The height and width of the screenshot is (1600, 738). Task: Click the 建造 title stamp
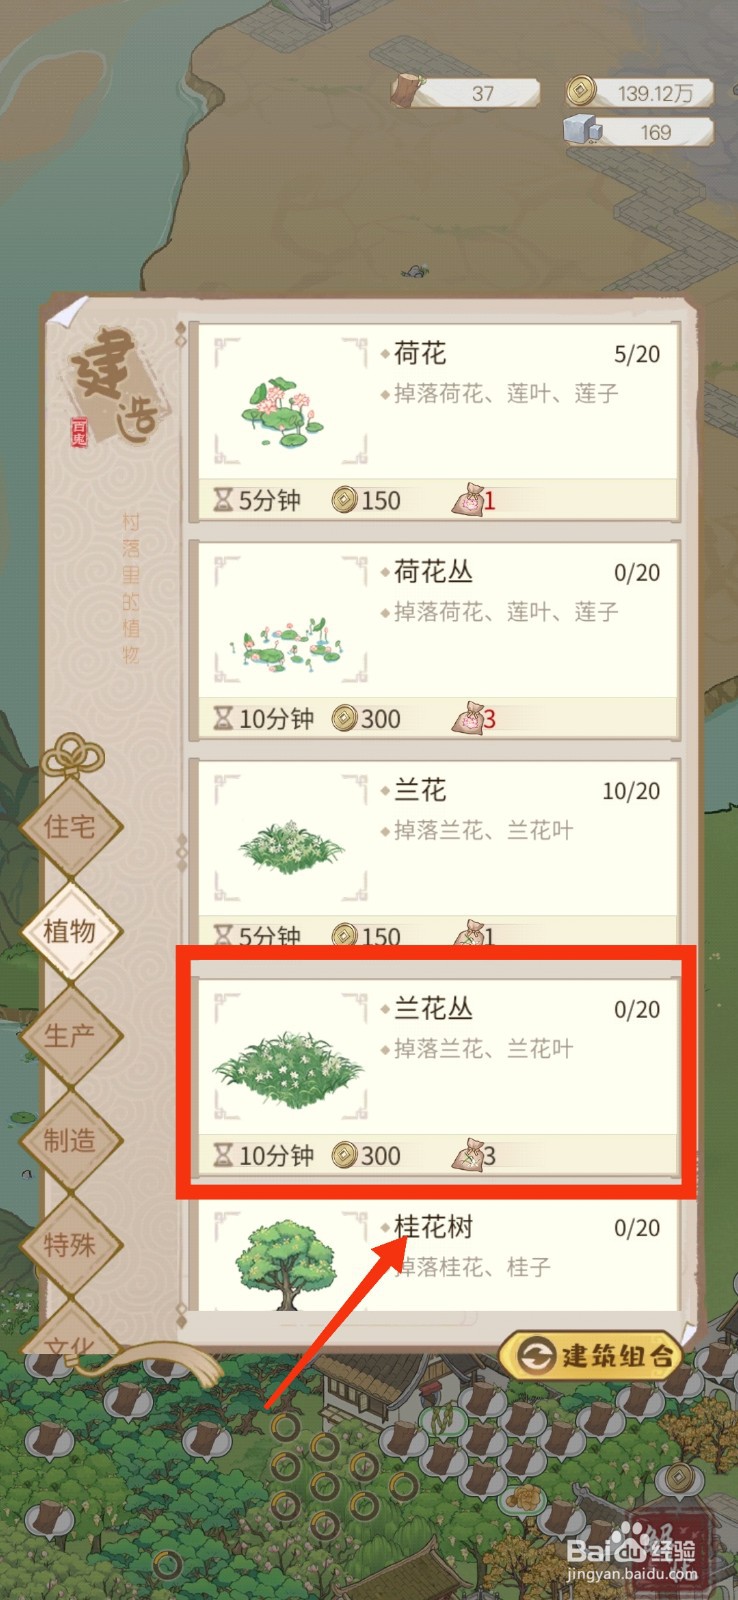click(113, 386)
